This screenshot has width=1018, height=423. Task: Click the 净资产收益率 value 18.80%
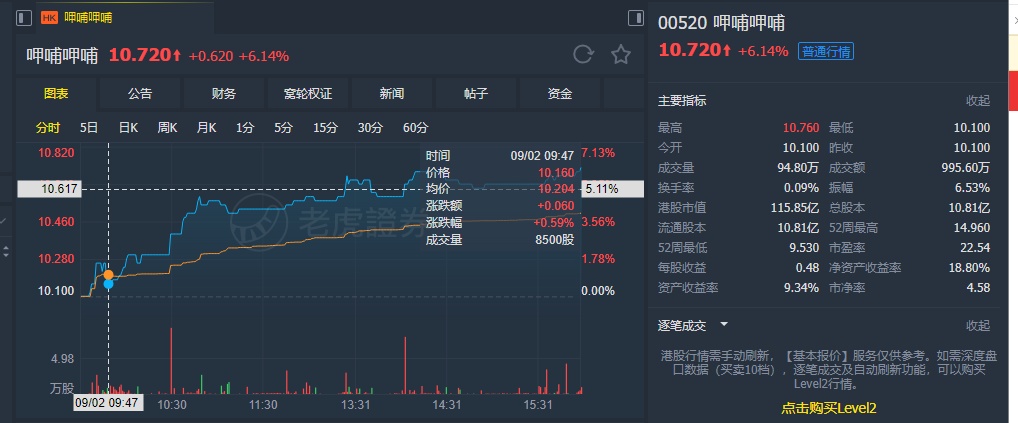pos(970,268)
